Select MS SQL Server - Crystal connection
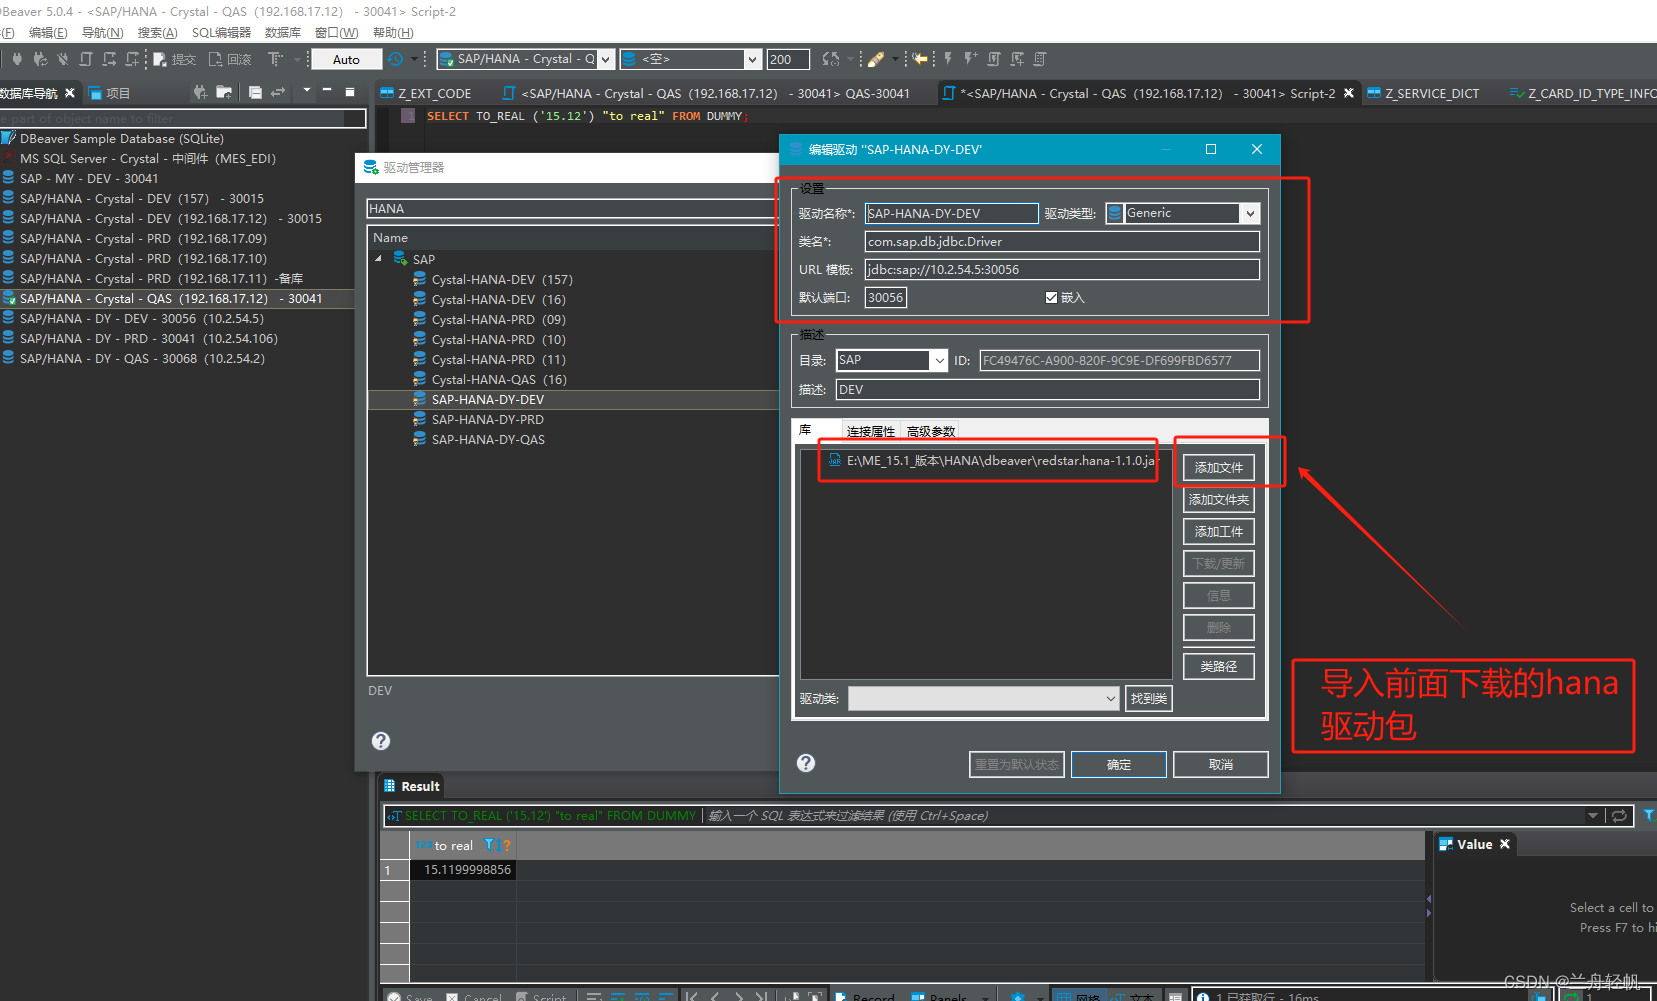Image resolution: width=1657 pixels, height=1001 pixels. (148, 158)
